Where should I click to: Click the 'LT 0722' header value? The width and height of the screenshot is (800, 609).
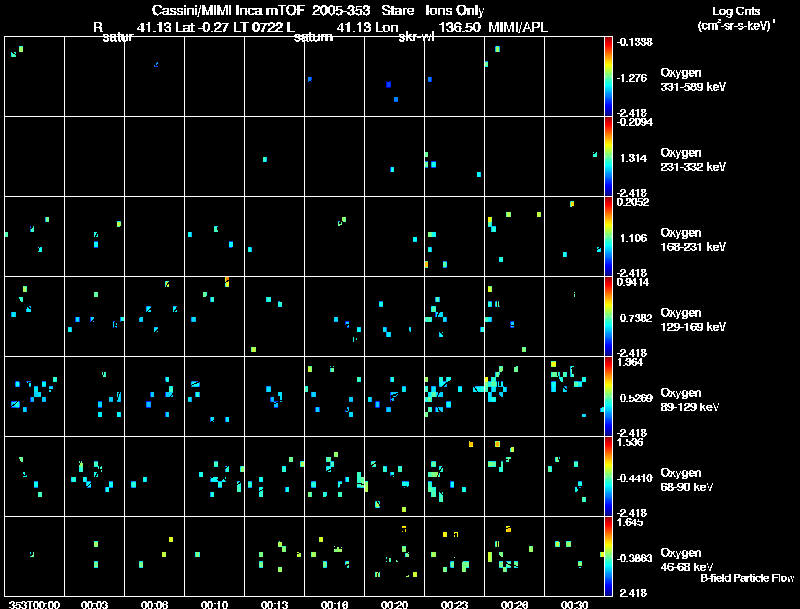(x=258, y=27)
